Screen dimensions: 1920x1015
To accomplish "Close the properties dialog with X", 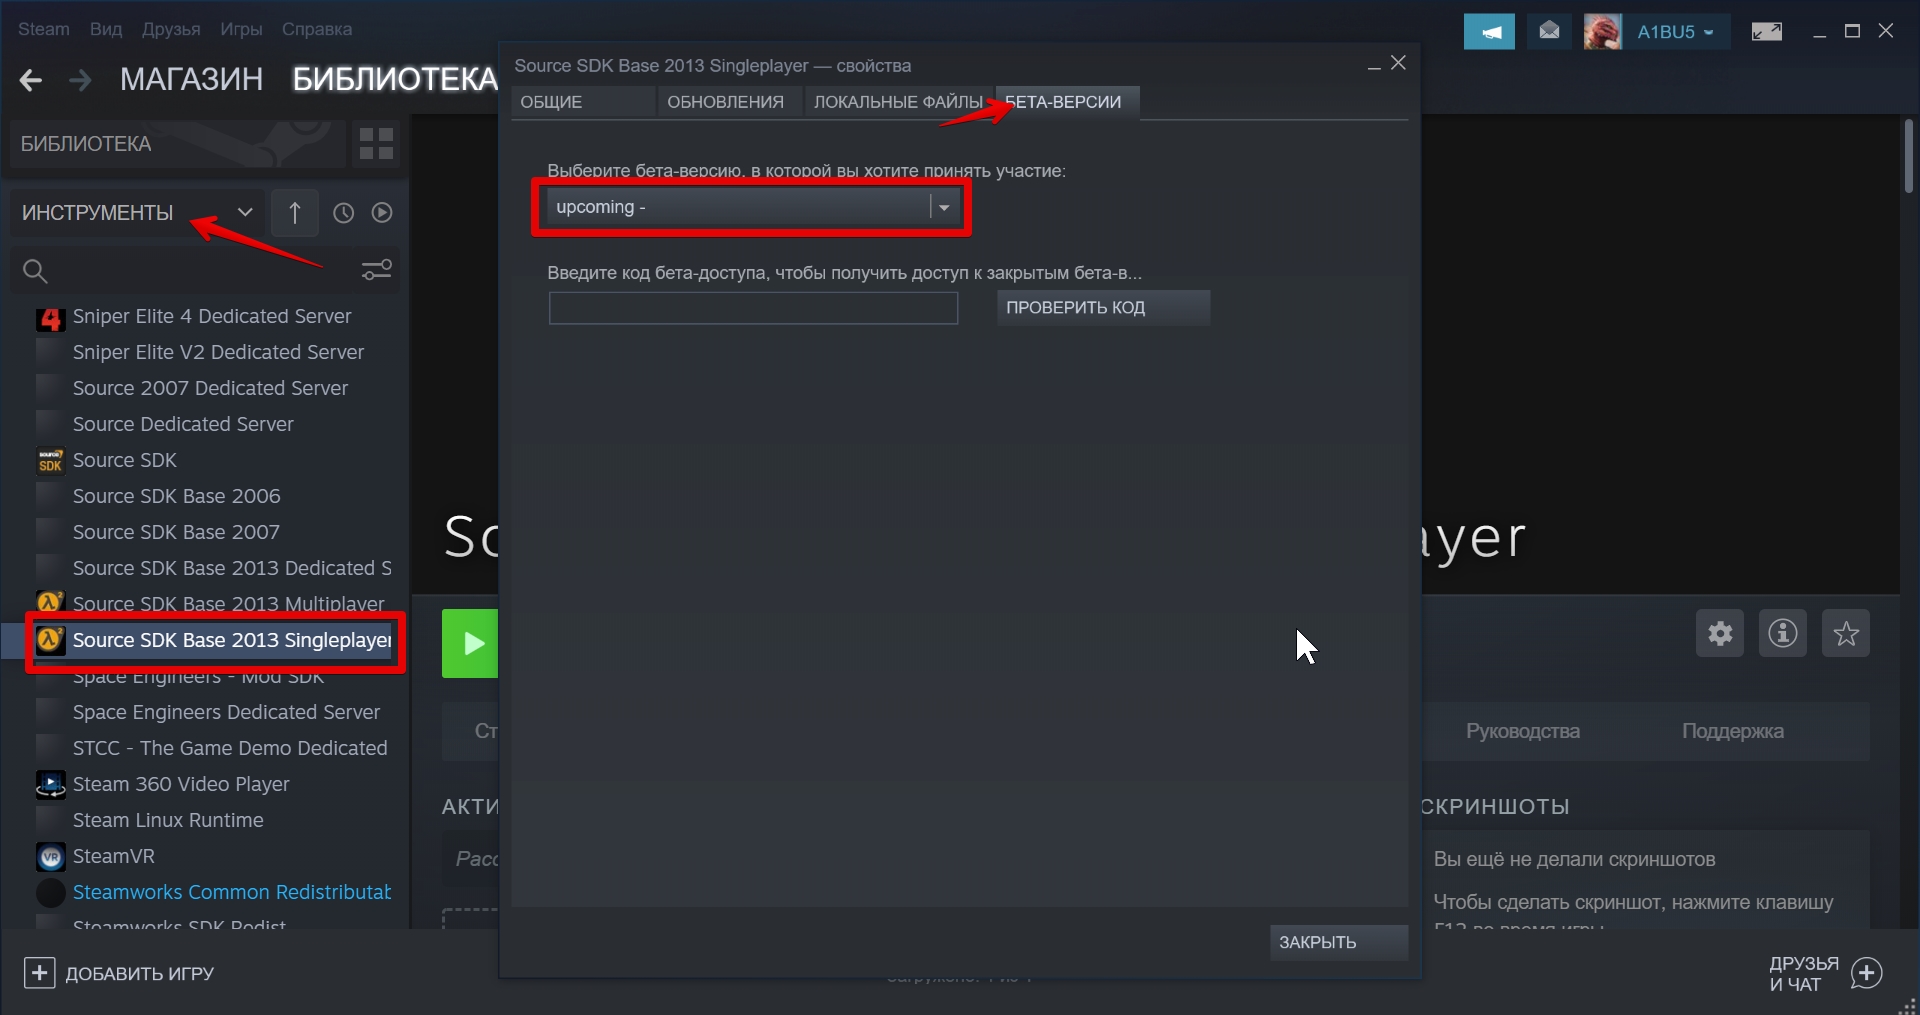I will [x=1398, y=63].
